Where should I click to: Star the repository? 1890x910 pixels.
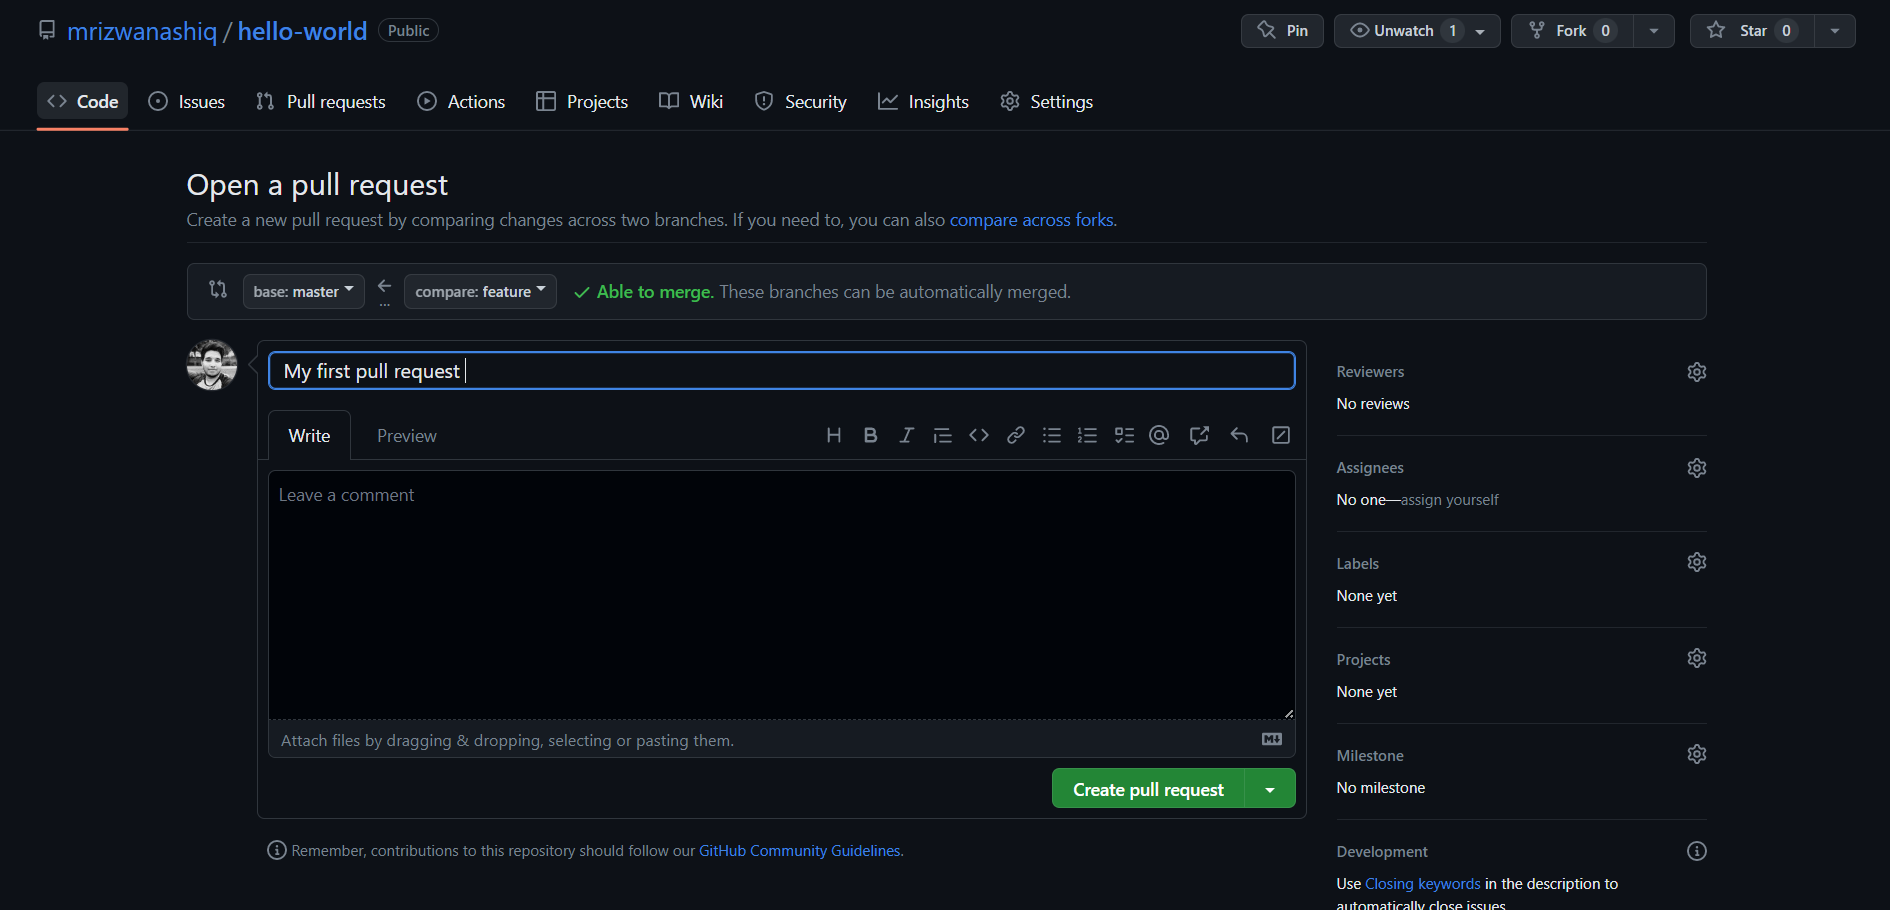1752,31
